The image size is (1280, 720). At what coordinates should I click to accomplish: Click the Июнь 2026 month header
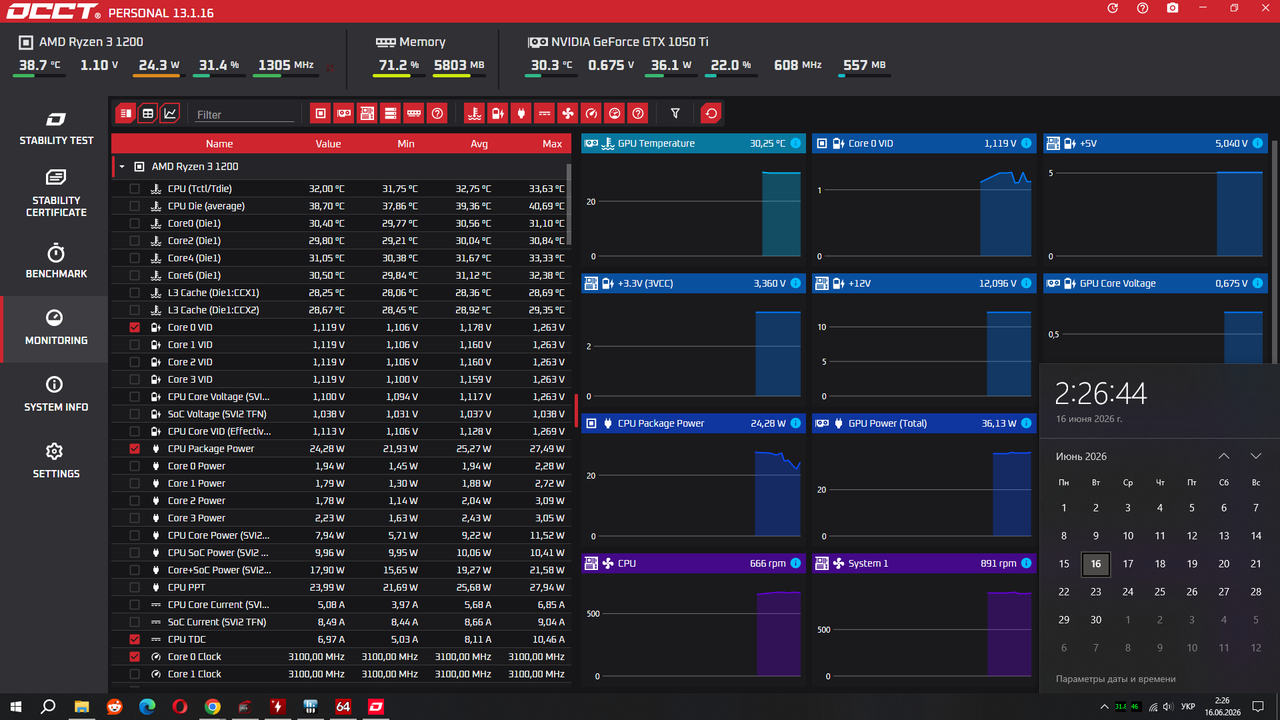1081,456
